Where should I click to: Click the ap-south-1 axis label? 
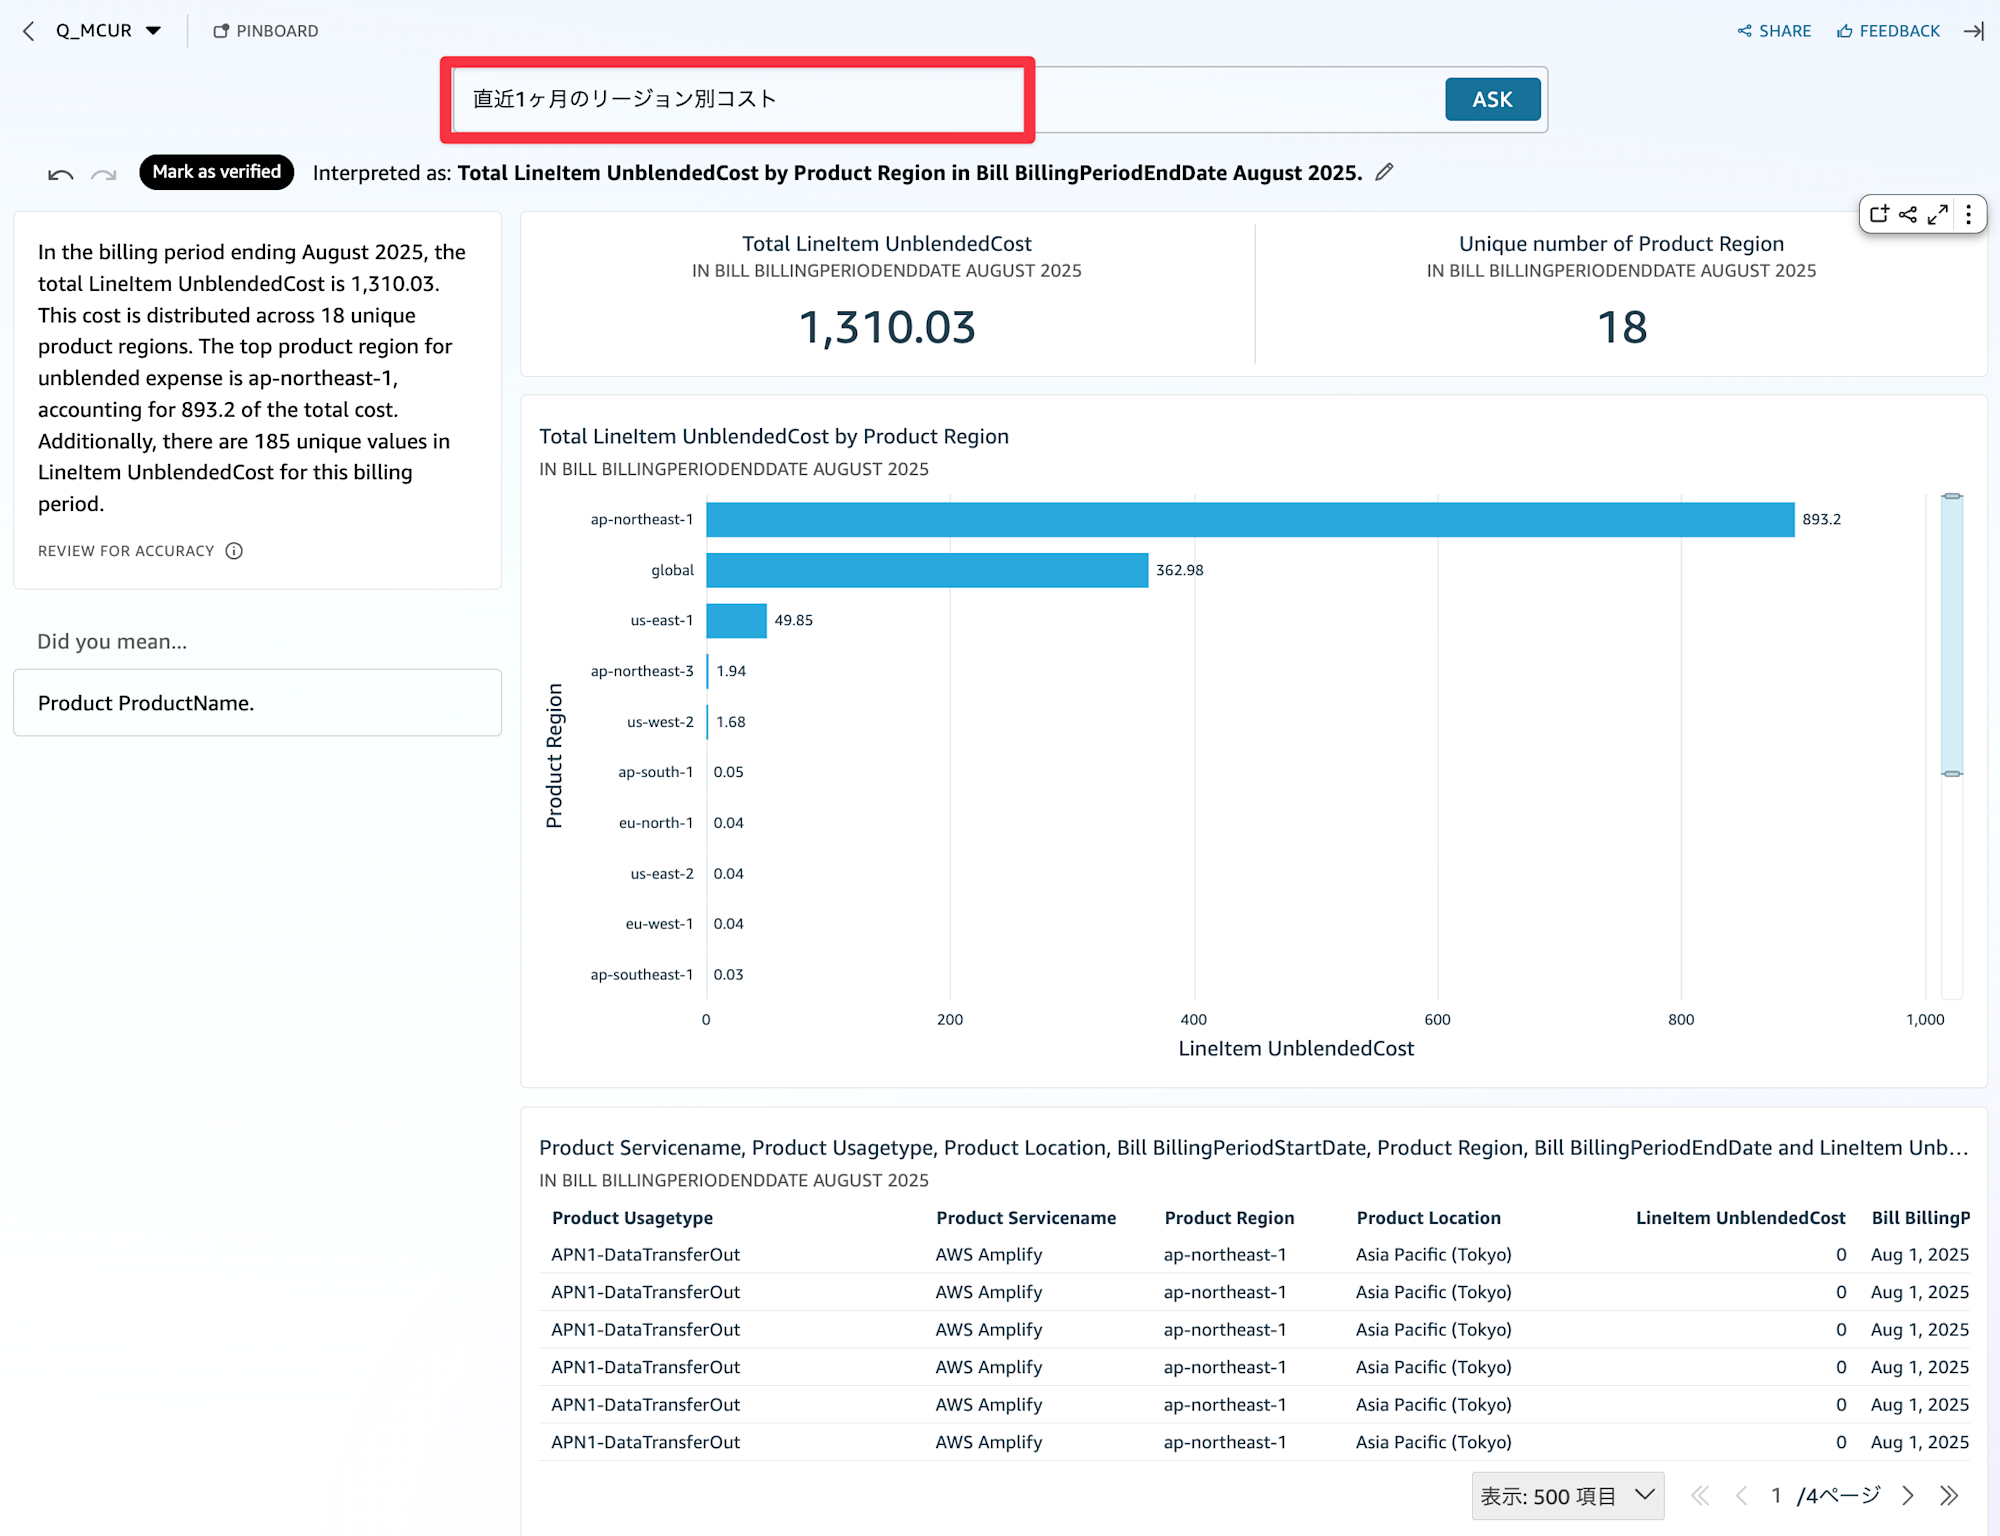coord(655,772)
